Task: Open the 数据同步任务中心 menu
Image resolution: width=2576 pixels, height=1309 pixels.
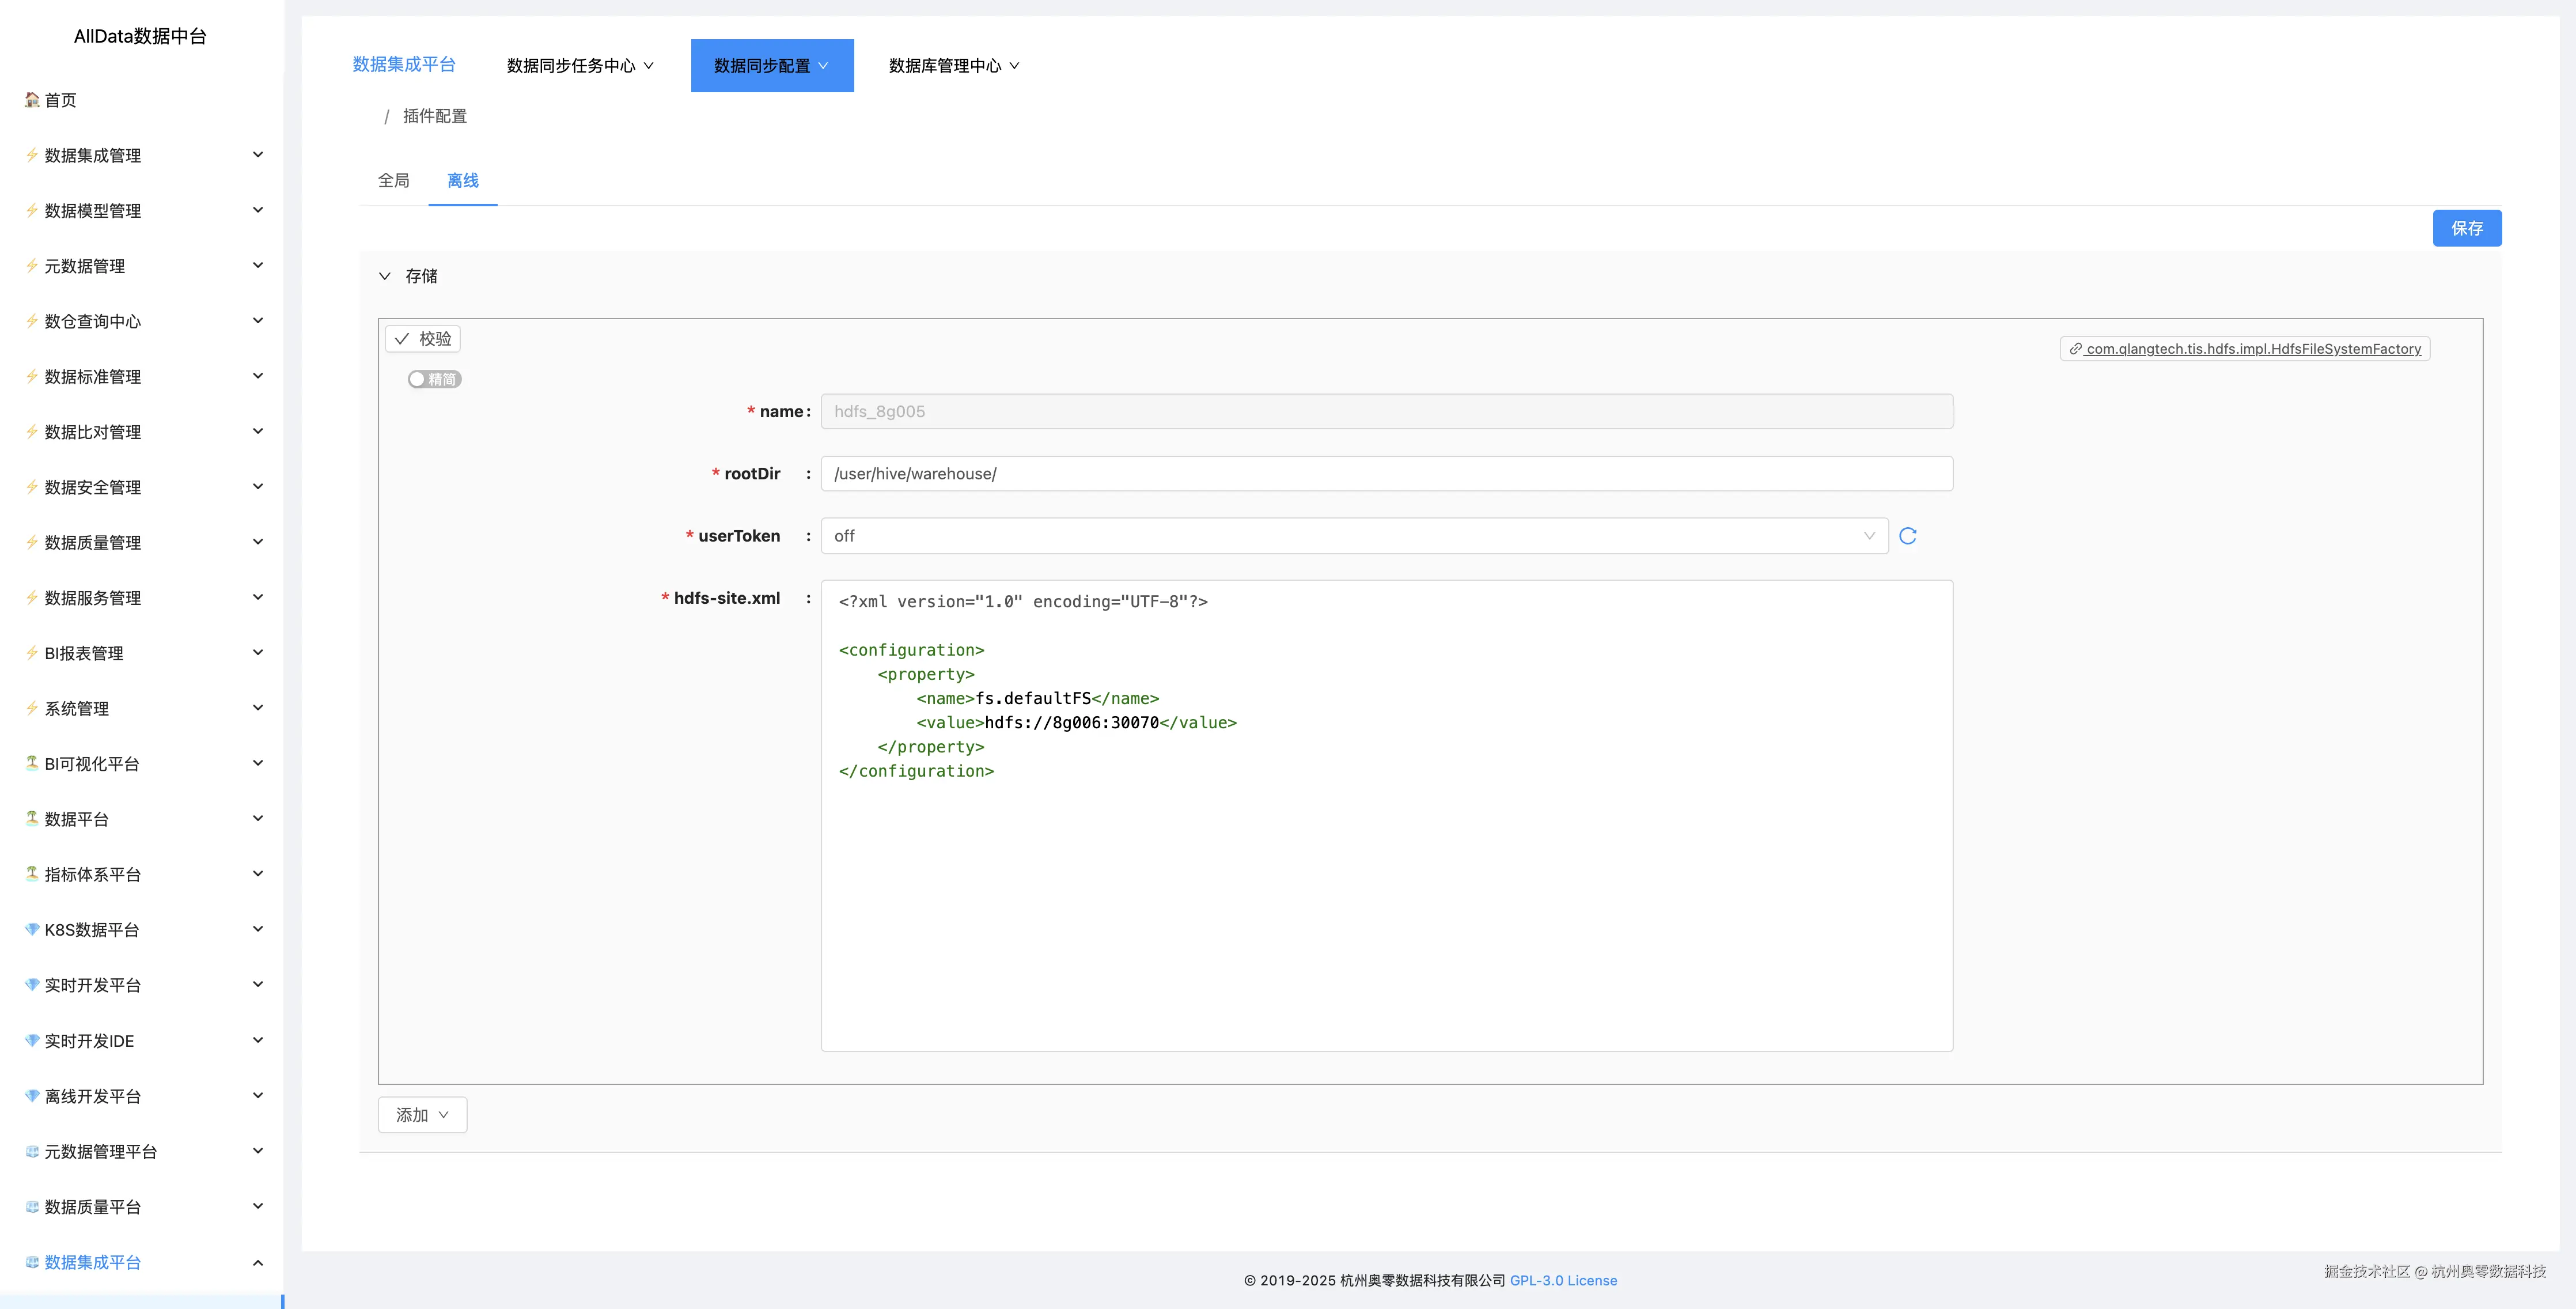Action: (x=580, y=66)
